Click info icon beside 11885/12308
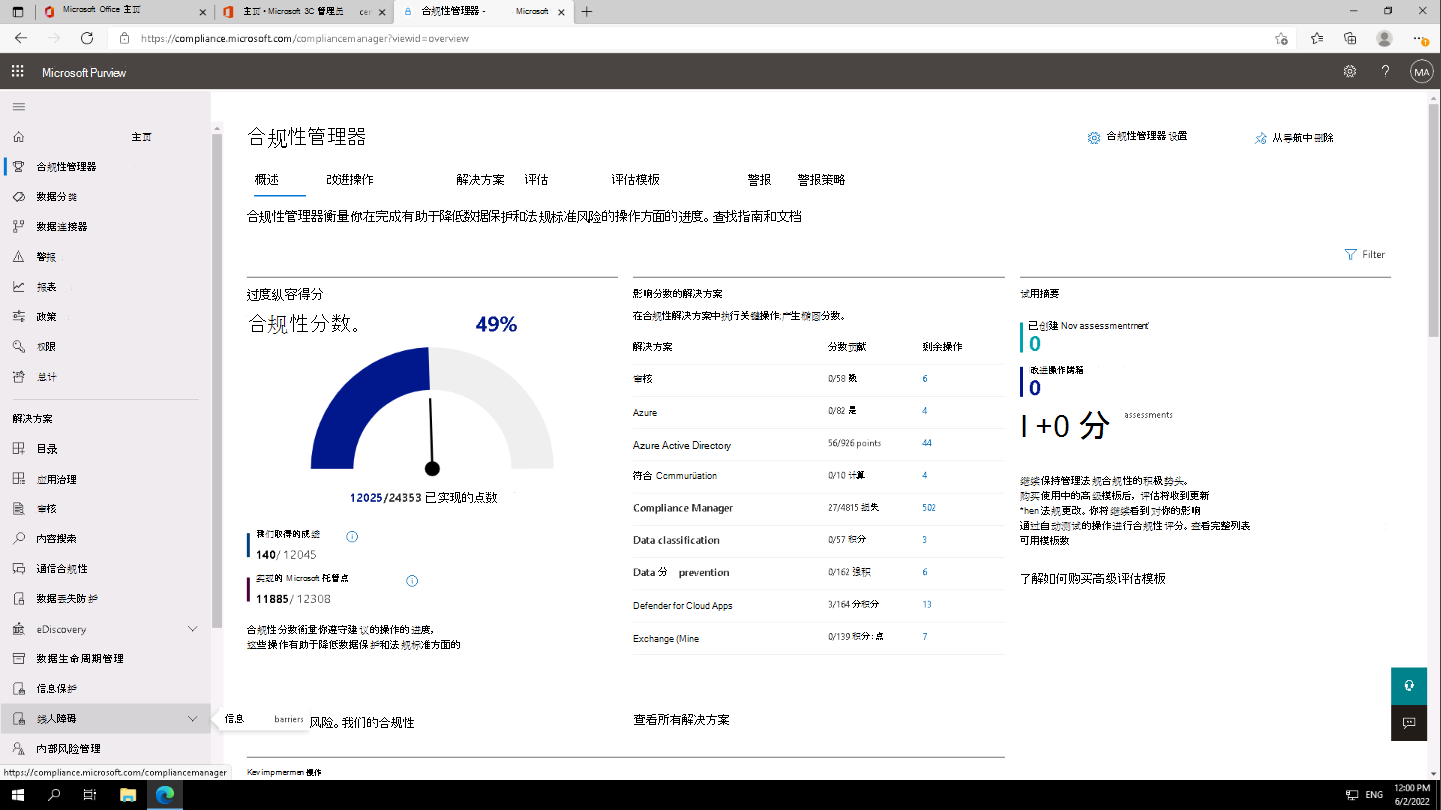The image size is (1441, 810). (x=412, y=581)
